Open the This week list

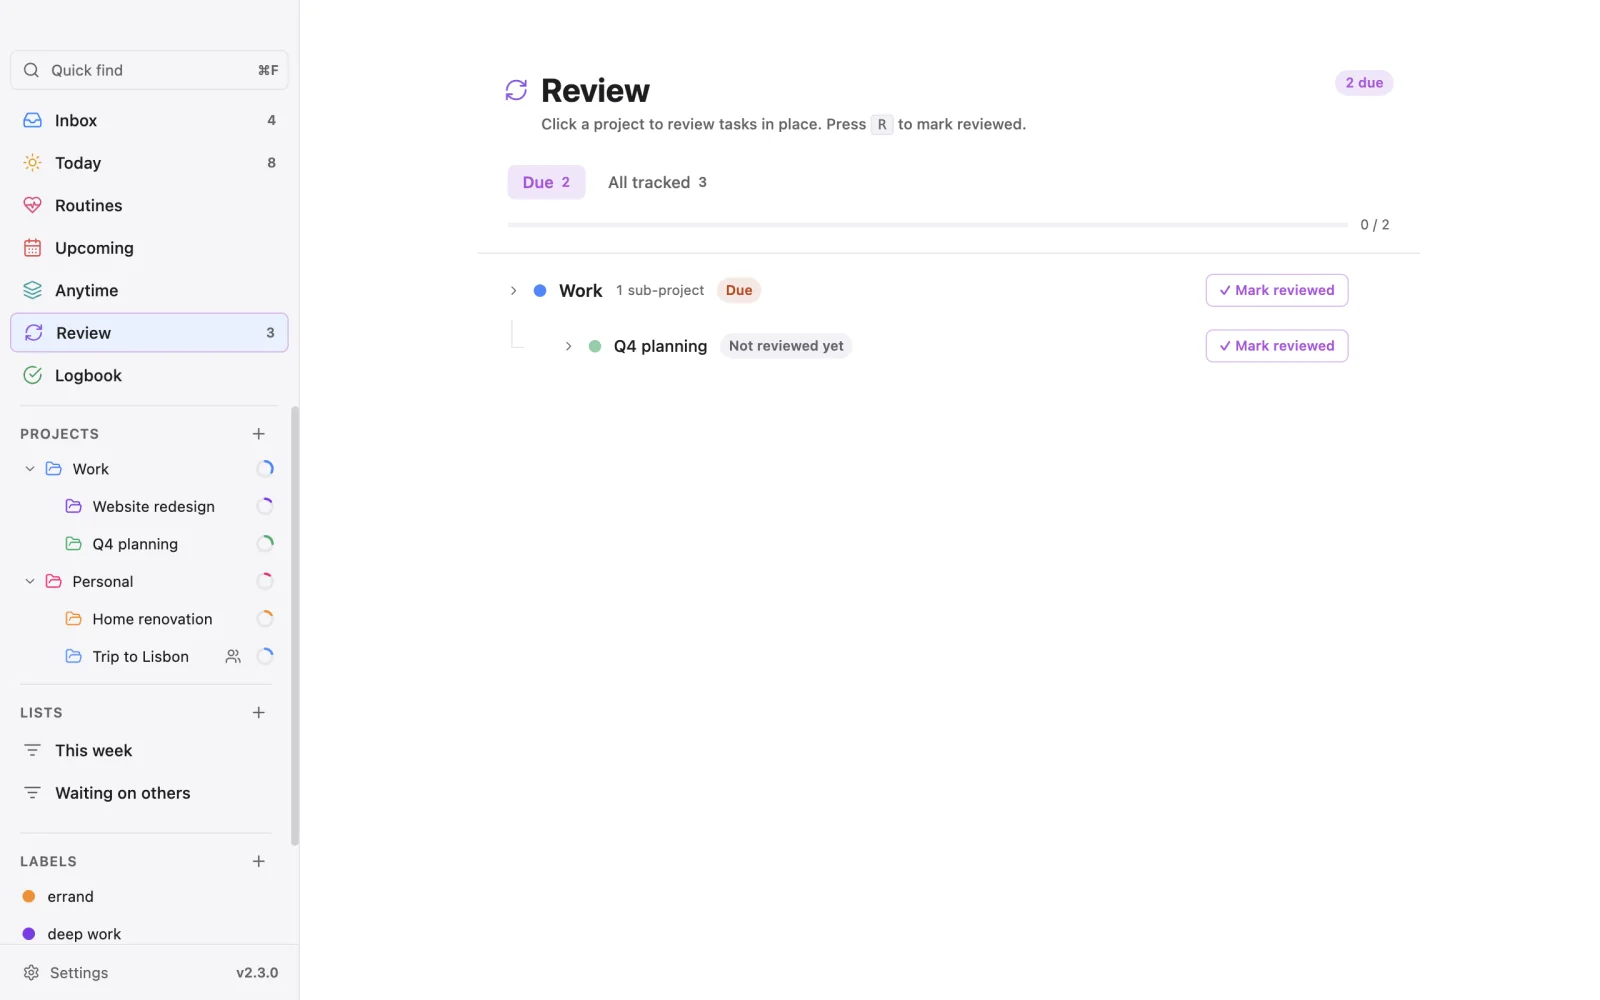149,751
